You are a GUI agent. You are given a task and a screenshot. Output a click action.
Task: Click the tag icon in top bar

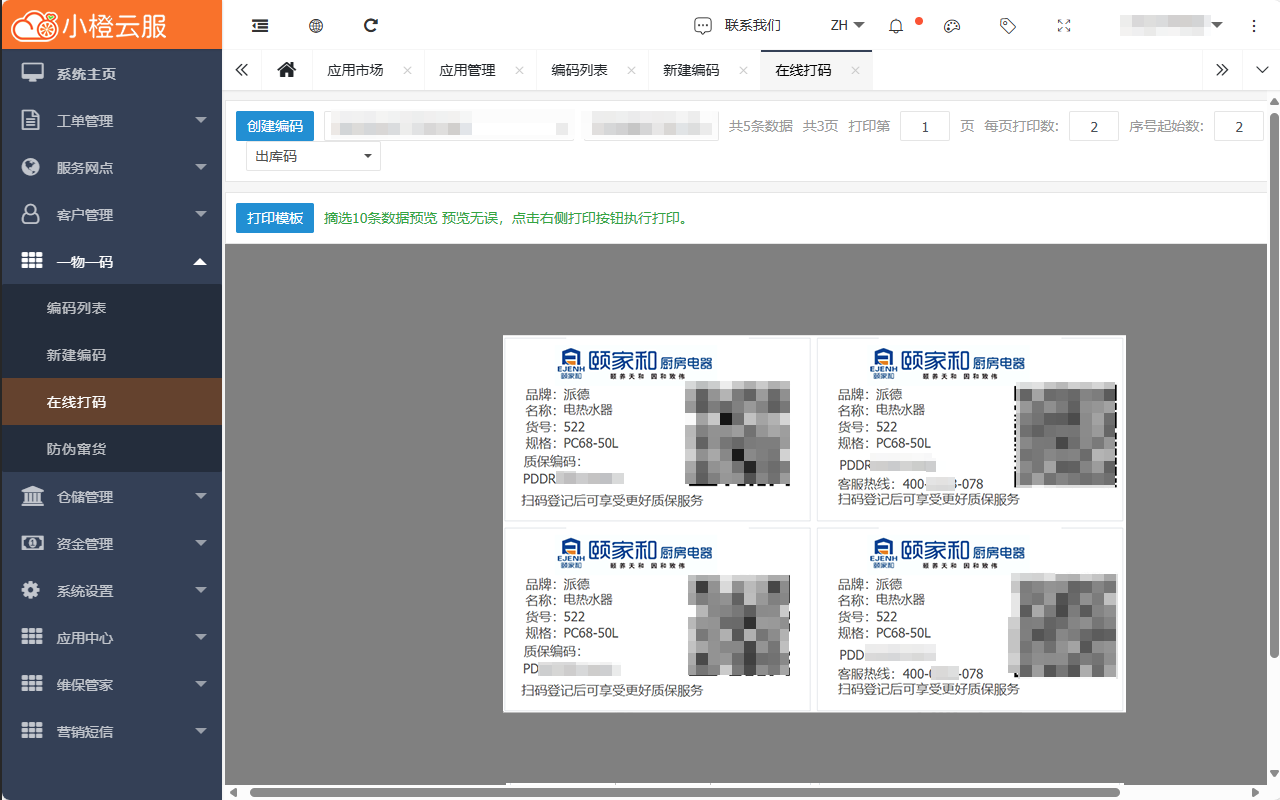1008,26
